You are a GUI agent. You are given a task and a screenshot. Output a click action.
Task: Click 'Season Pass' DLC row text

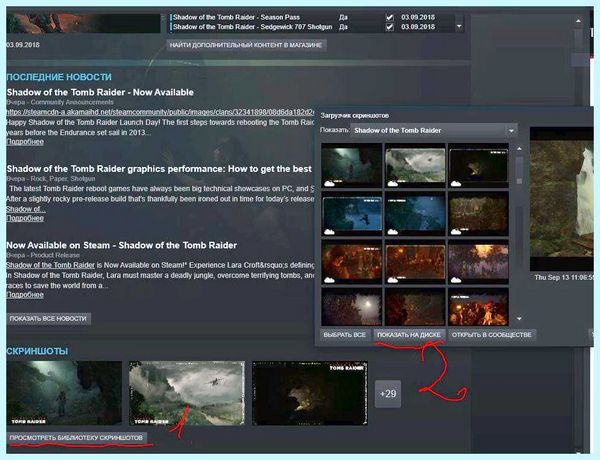(236, 17)
